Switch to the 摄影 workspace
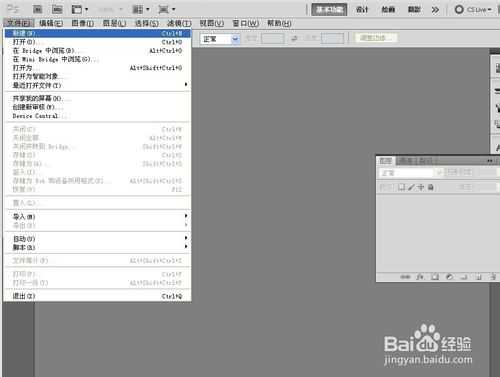This screenshot has width=500, height=377. pyautogui.click(x=414, y=9)
